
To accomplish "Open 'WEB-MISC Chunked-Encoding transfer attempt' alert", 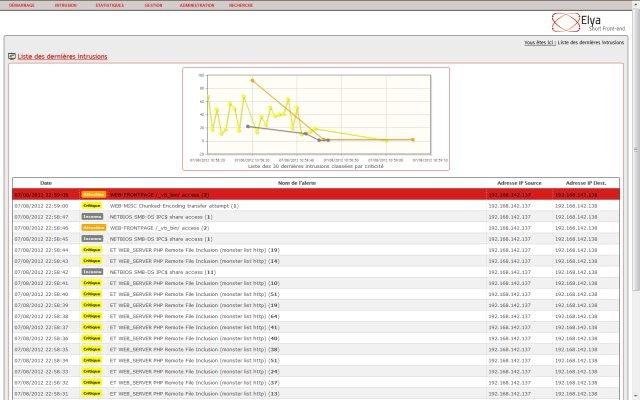I will coord(174,206).
